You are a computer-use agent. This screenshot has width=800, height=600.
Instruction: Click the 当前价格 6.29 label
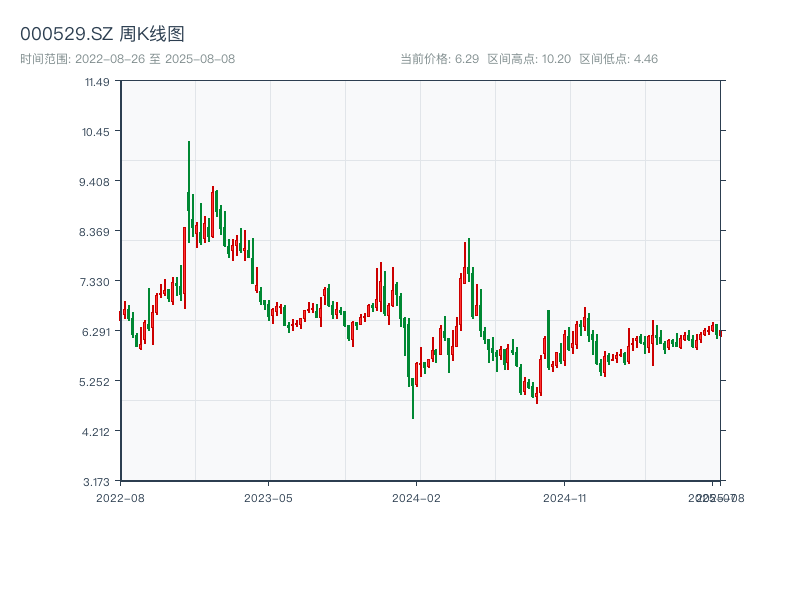coord(439,59)
